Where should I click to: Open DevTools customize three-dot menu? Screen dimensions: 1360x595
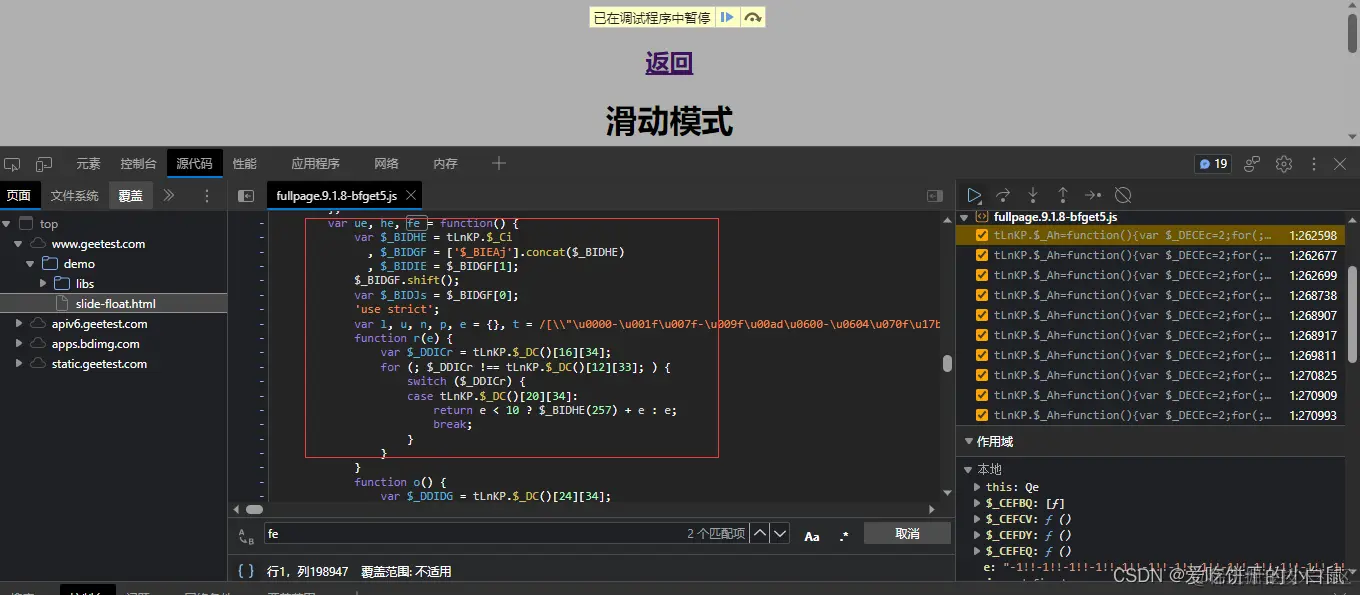1313,164
